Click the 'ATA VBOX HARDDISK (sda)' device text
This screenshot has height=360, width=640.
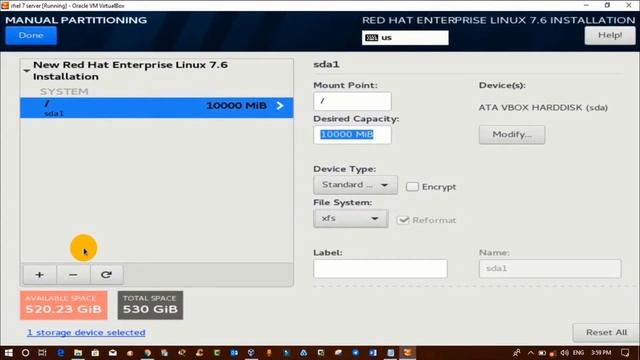543,108
